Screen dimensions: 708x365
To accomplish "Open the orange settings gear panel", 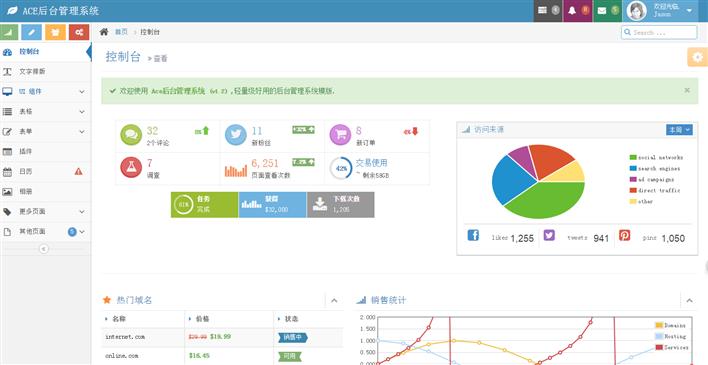I will [x=698, y=57].
